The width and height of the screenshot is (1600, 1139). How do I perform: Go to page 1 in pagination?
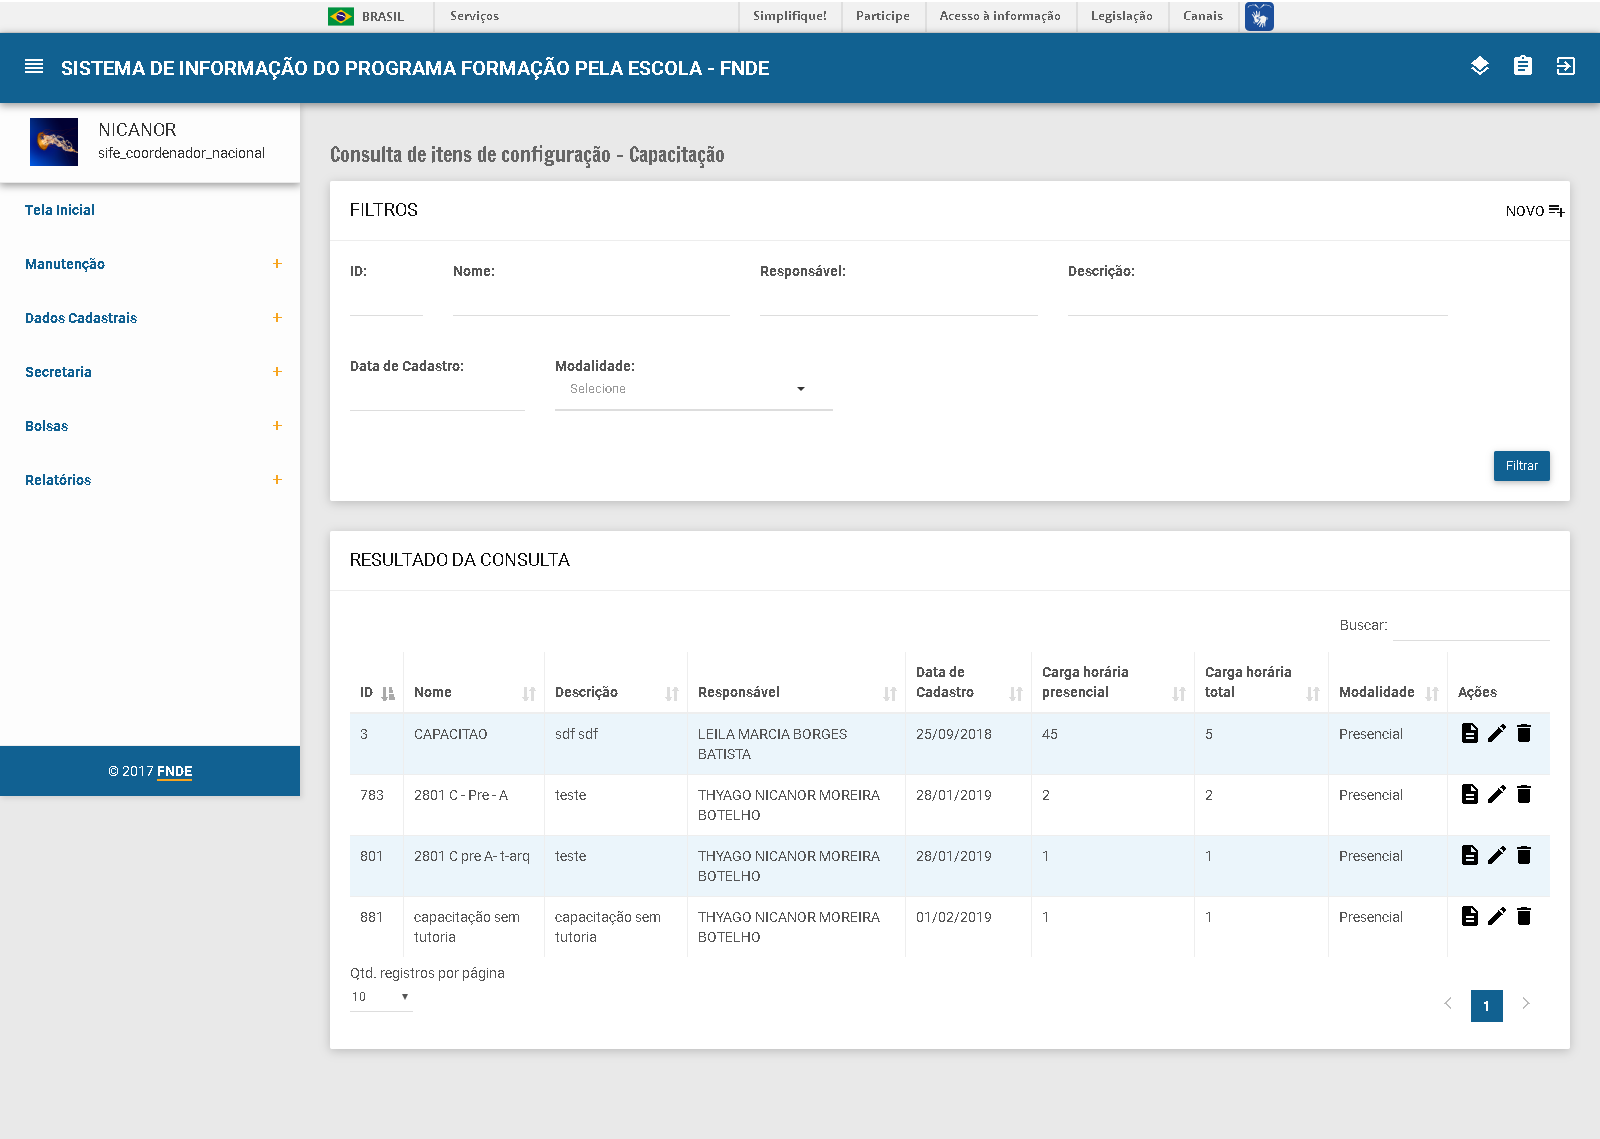[x=1486, y=1005]
